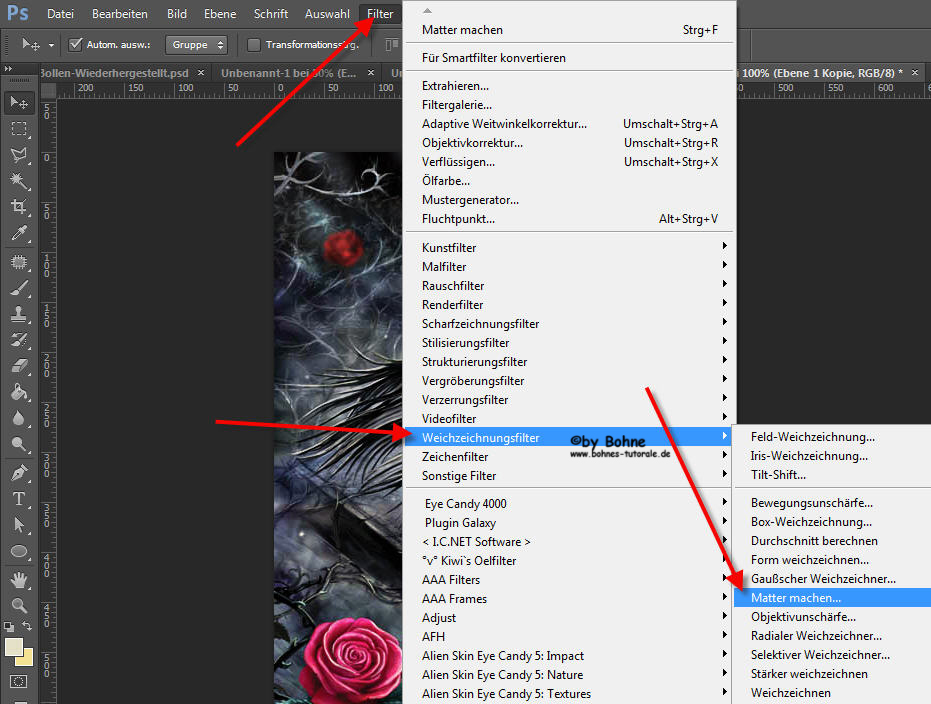
Task: Click Matter machen... in blur submenu
Action: tap(796, 598)
